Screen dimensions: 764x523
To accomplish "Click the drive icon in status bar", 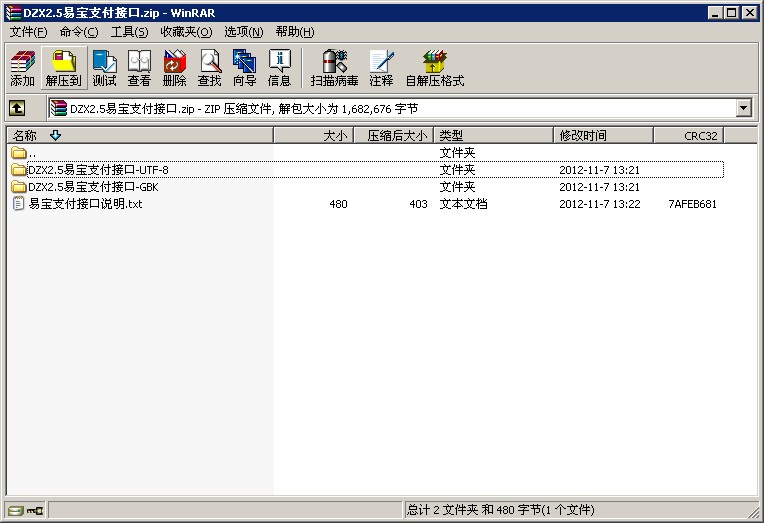I will click(16, 510).
